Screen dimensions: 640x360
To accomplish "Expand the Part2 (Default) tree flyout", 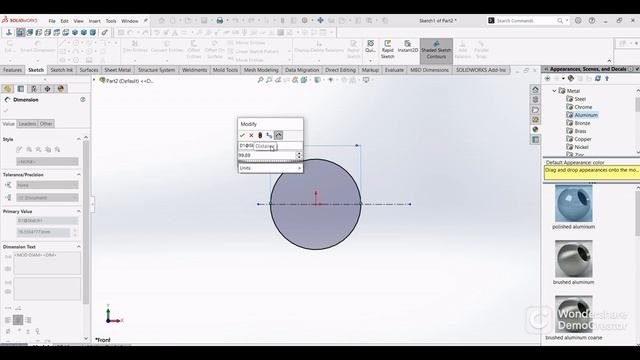I will point(95,81).
